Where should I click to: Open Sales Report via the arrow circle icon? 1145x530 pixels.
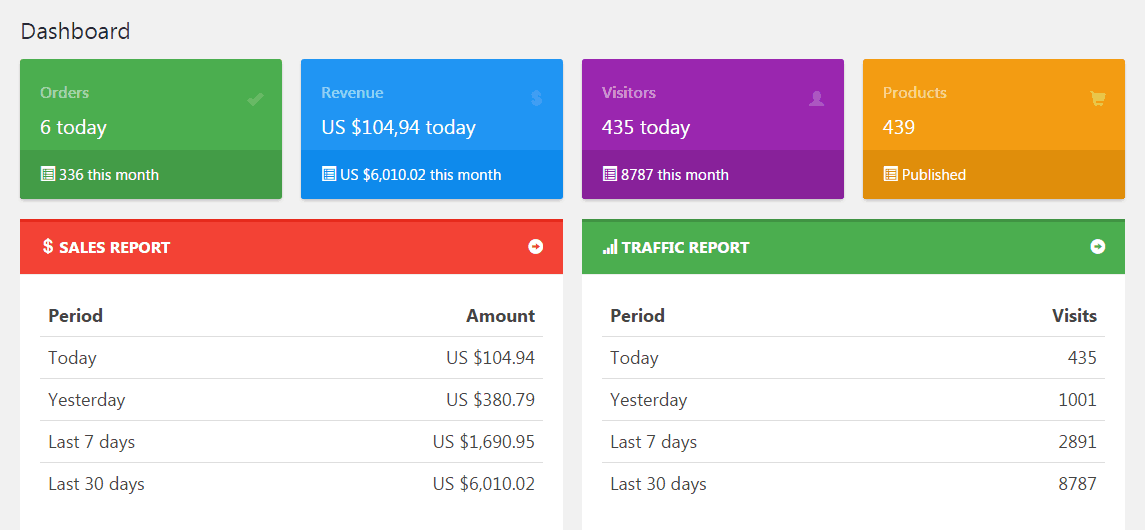(x=536, y=246)
